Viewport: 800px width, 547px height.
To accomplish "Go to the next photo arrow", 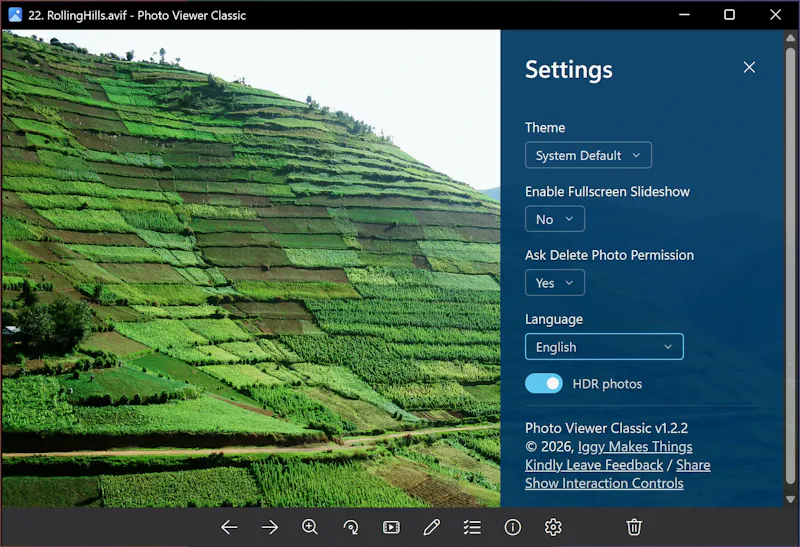I will [x=269, y=527].
